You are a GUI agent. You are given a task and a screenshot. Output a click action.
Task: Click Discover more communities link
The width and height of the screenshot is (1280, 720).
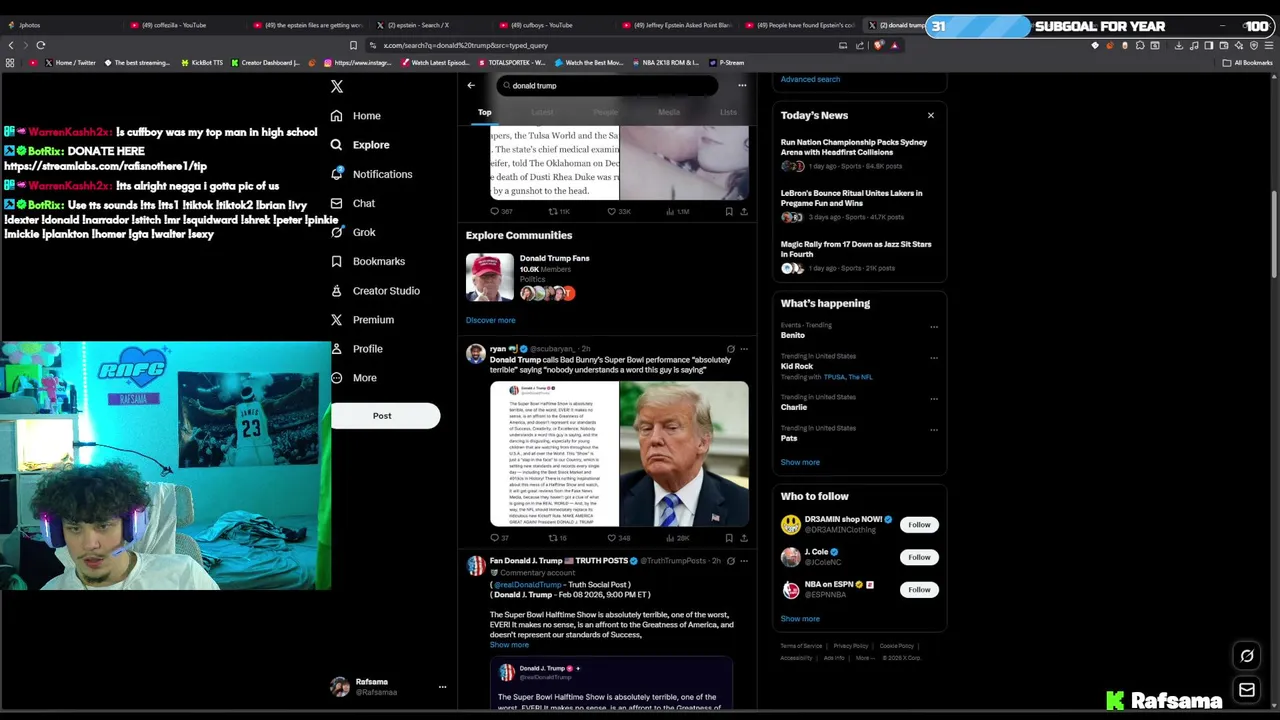pyautogui.click(x=490, y=321)
